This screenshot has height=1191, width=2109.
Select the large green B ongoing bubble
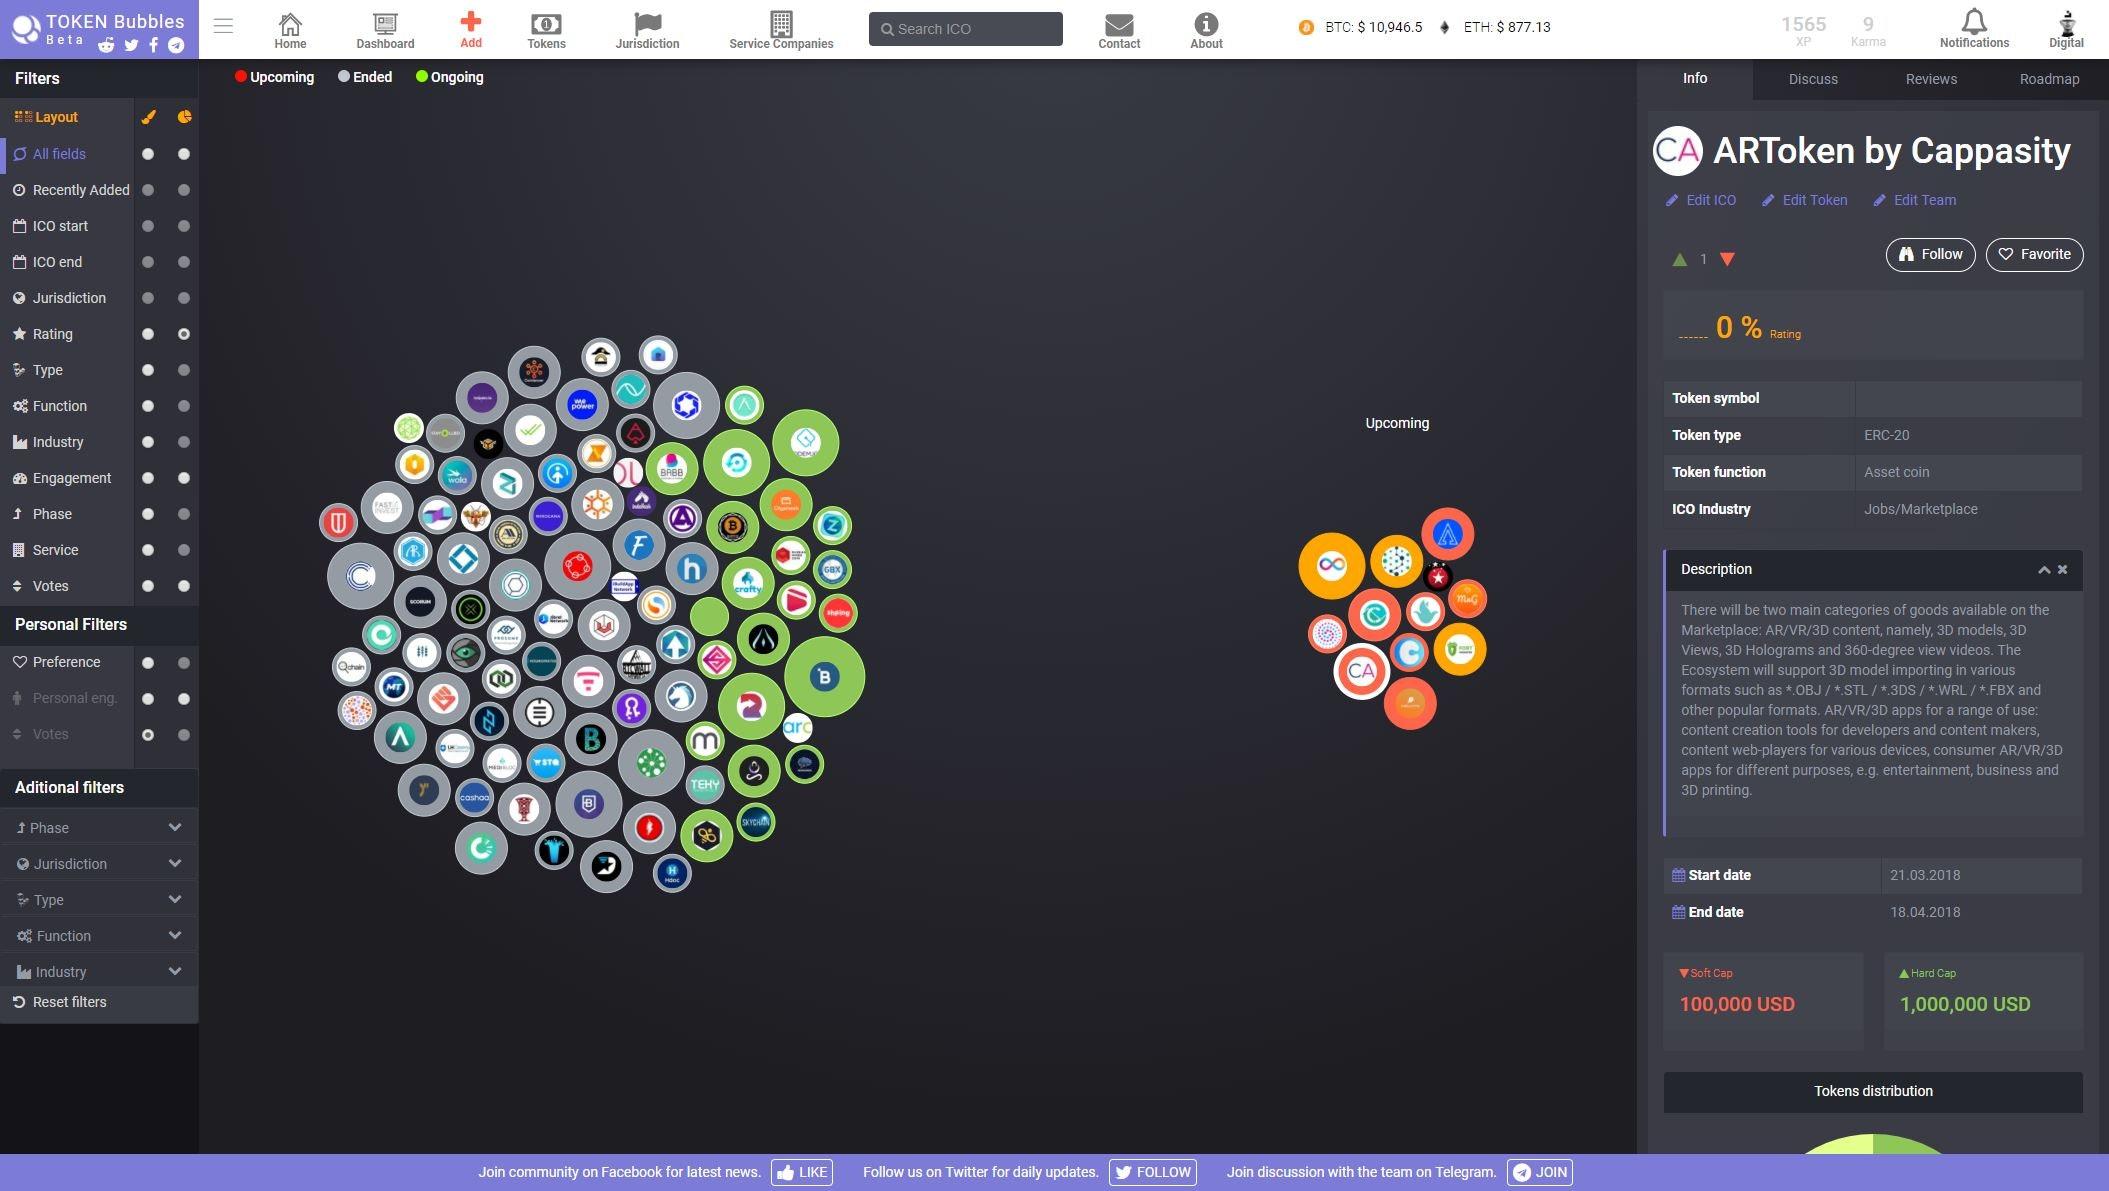coord(824,677)
